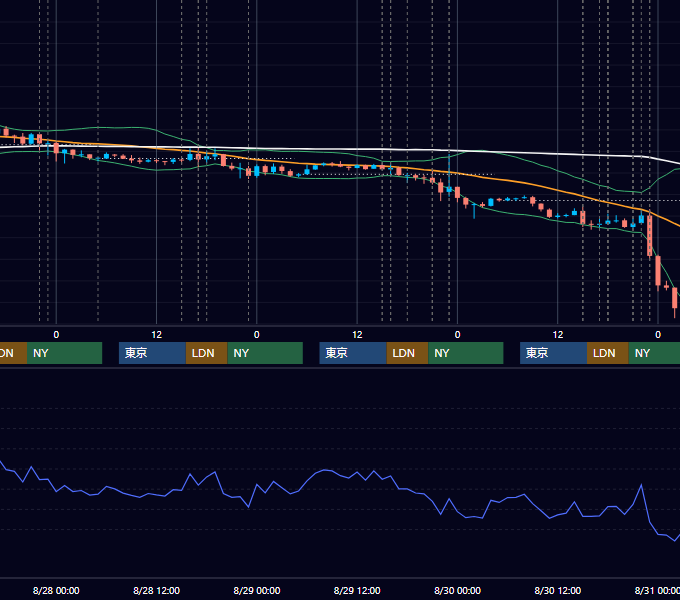Select the LDN session block after 8/28 12:00
Image resolution: width=680 pixels, height=600 pixels.
(x=206, y=353)
